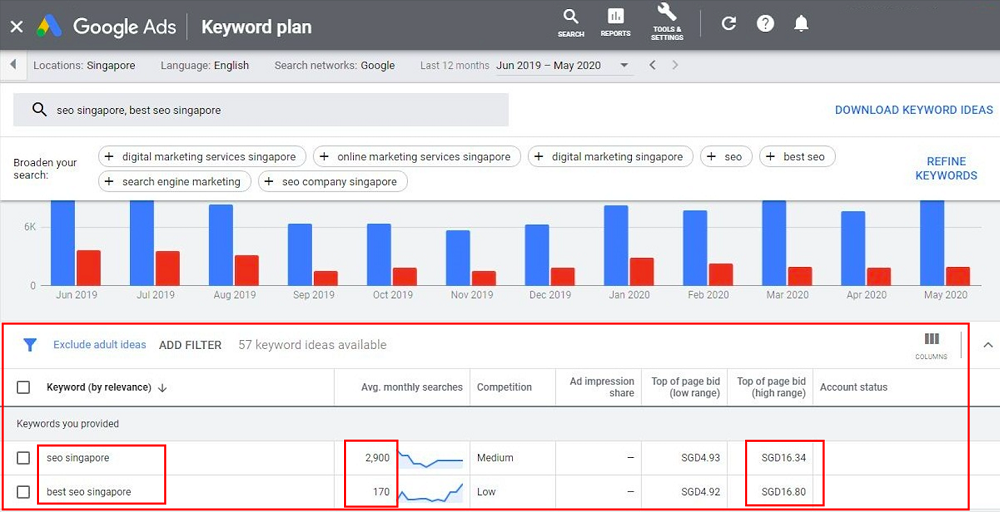Open the help question mark icon
The height and width of the screenshot is (512, 1000).
coord(765,24)
